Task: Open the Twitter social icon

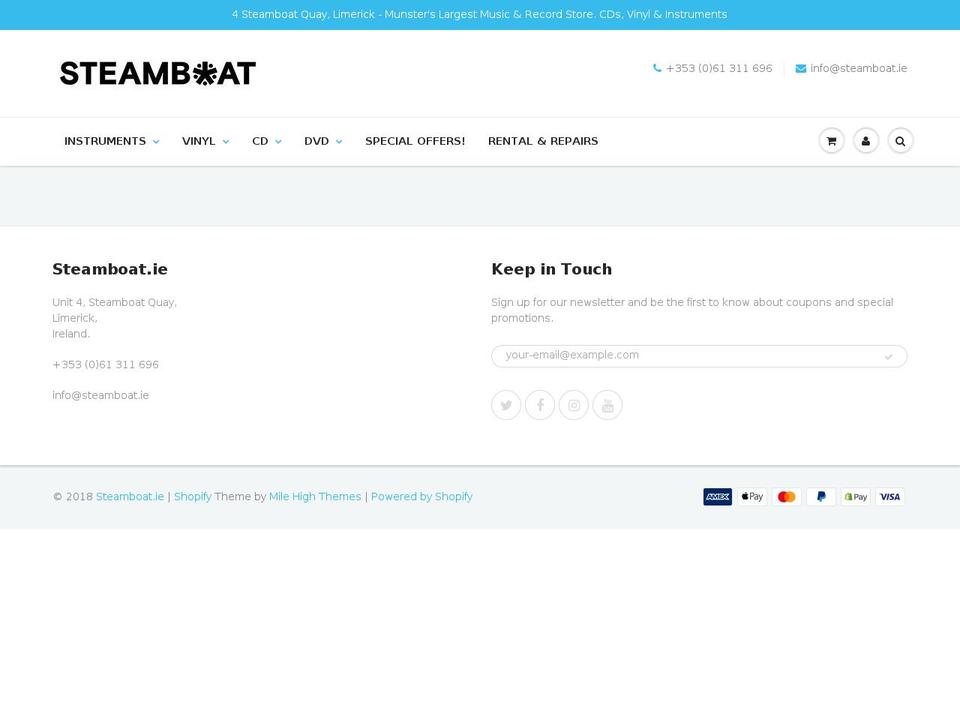Action: (506, 405)
